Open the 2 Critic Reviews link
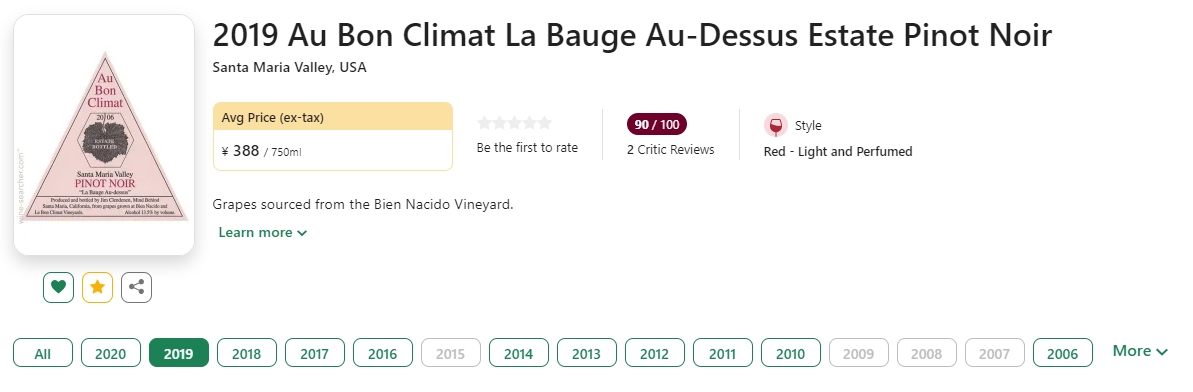Screen dimensions: 1193x392 [670, 150]
